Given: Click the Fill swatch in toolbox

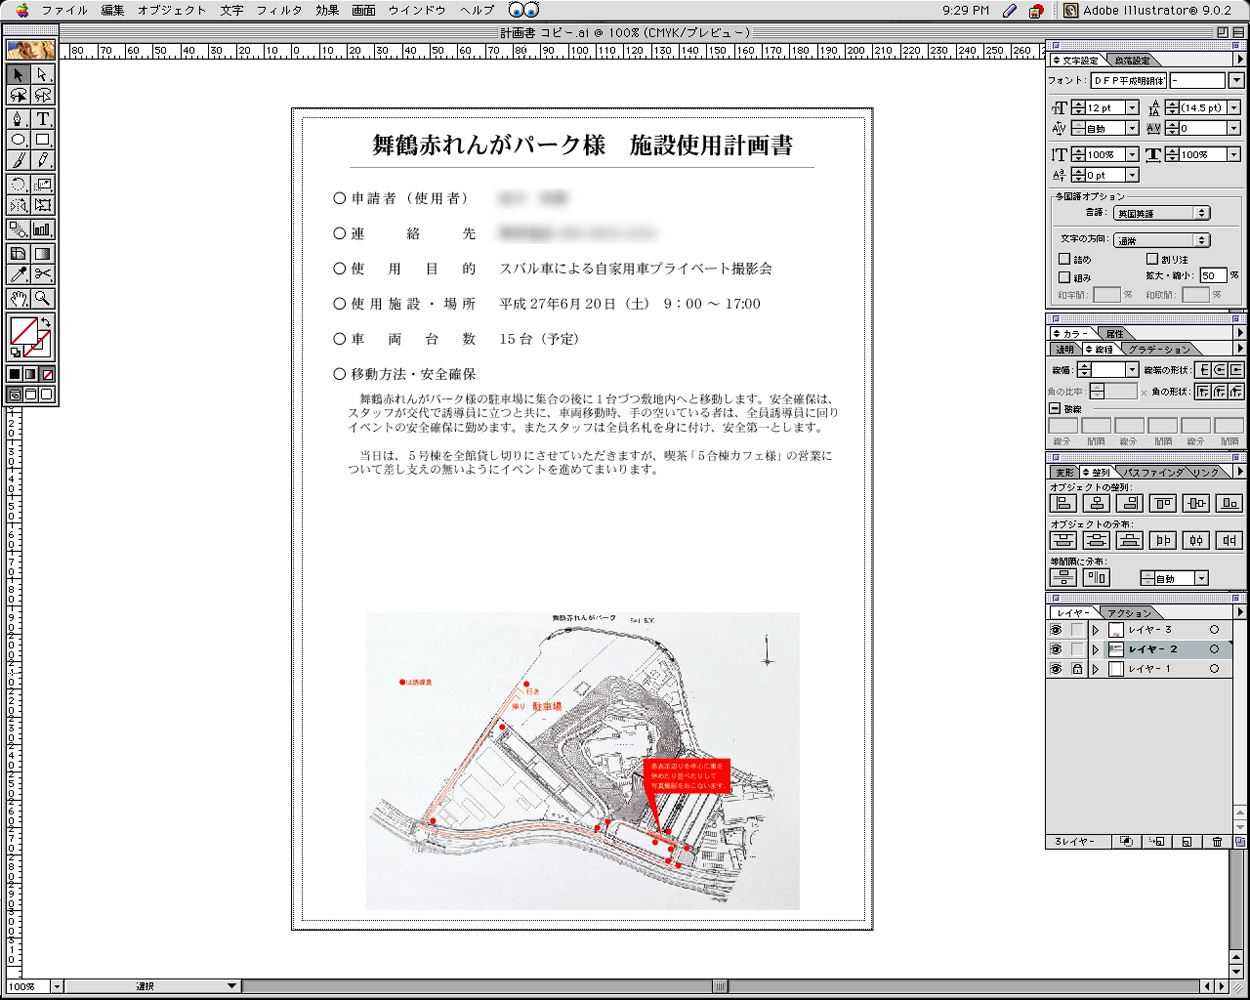Looking at the screenshot, I should 23,331.
